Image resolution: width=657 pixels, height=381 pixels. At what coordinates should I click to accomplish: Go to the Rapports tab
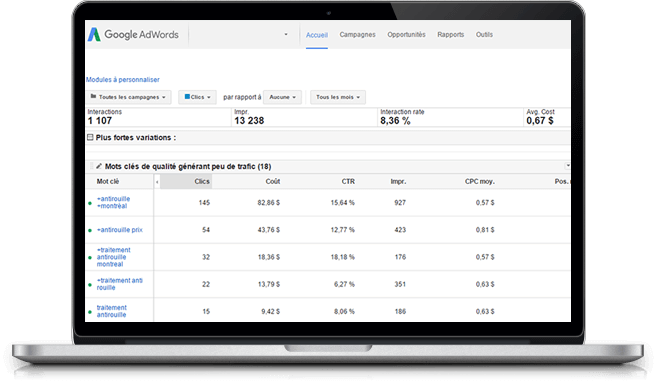pyautogui.click(x=450, y=35)
